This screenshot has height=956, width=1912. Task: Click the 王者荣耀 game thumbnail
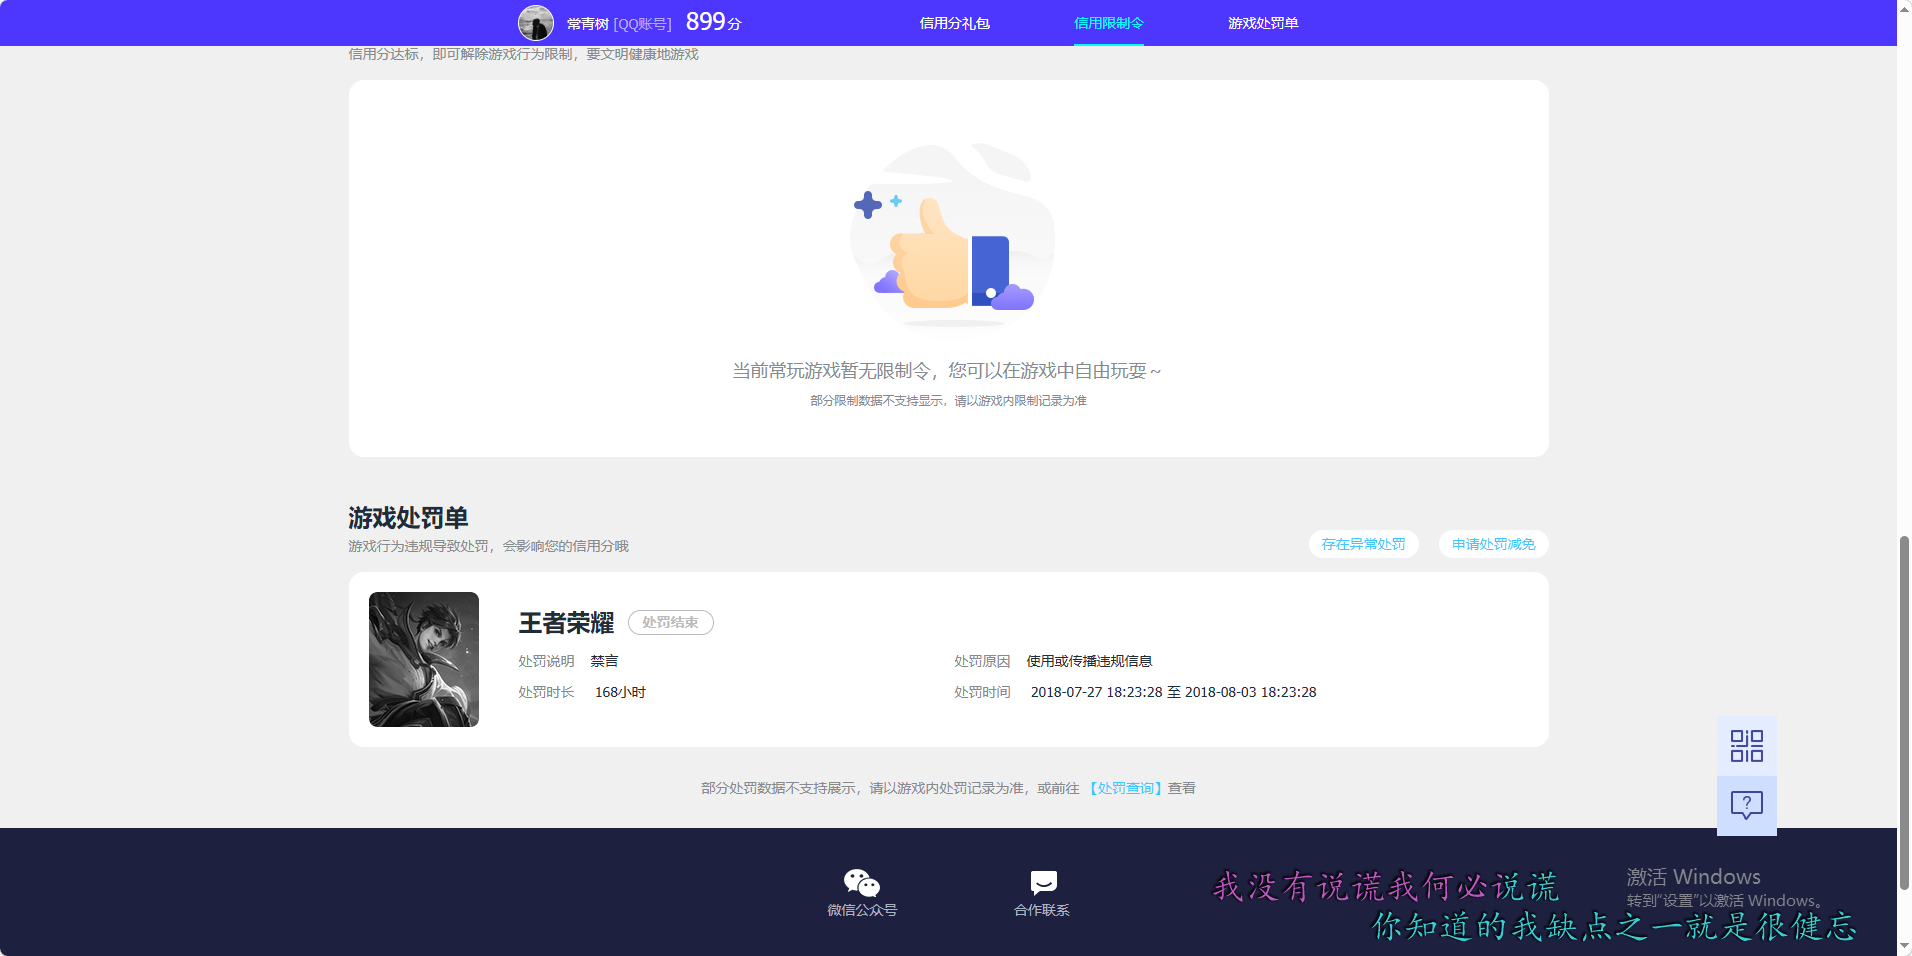(423, 659)
